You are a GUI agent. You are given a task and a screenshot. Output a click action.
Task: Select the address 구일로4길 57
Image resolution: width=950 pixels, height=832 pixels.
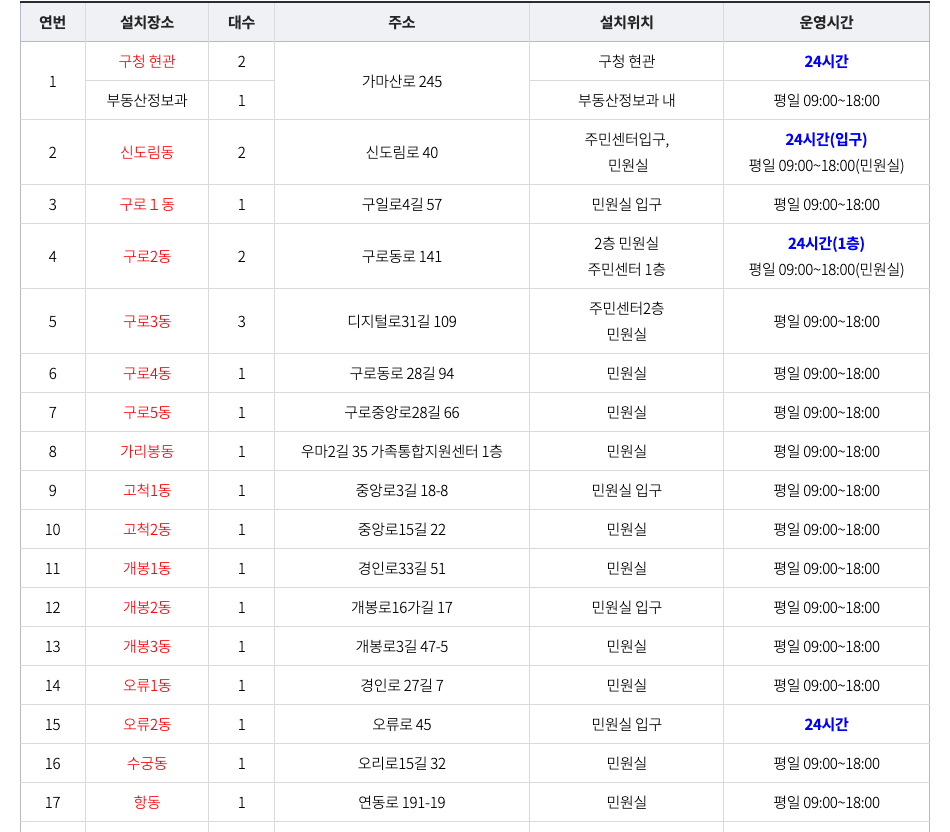coord(402,204)
